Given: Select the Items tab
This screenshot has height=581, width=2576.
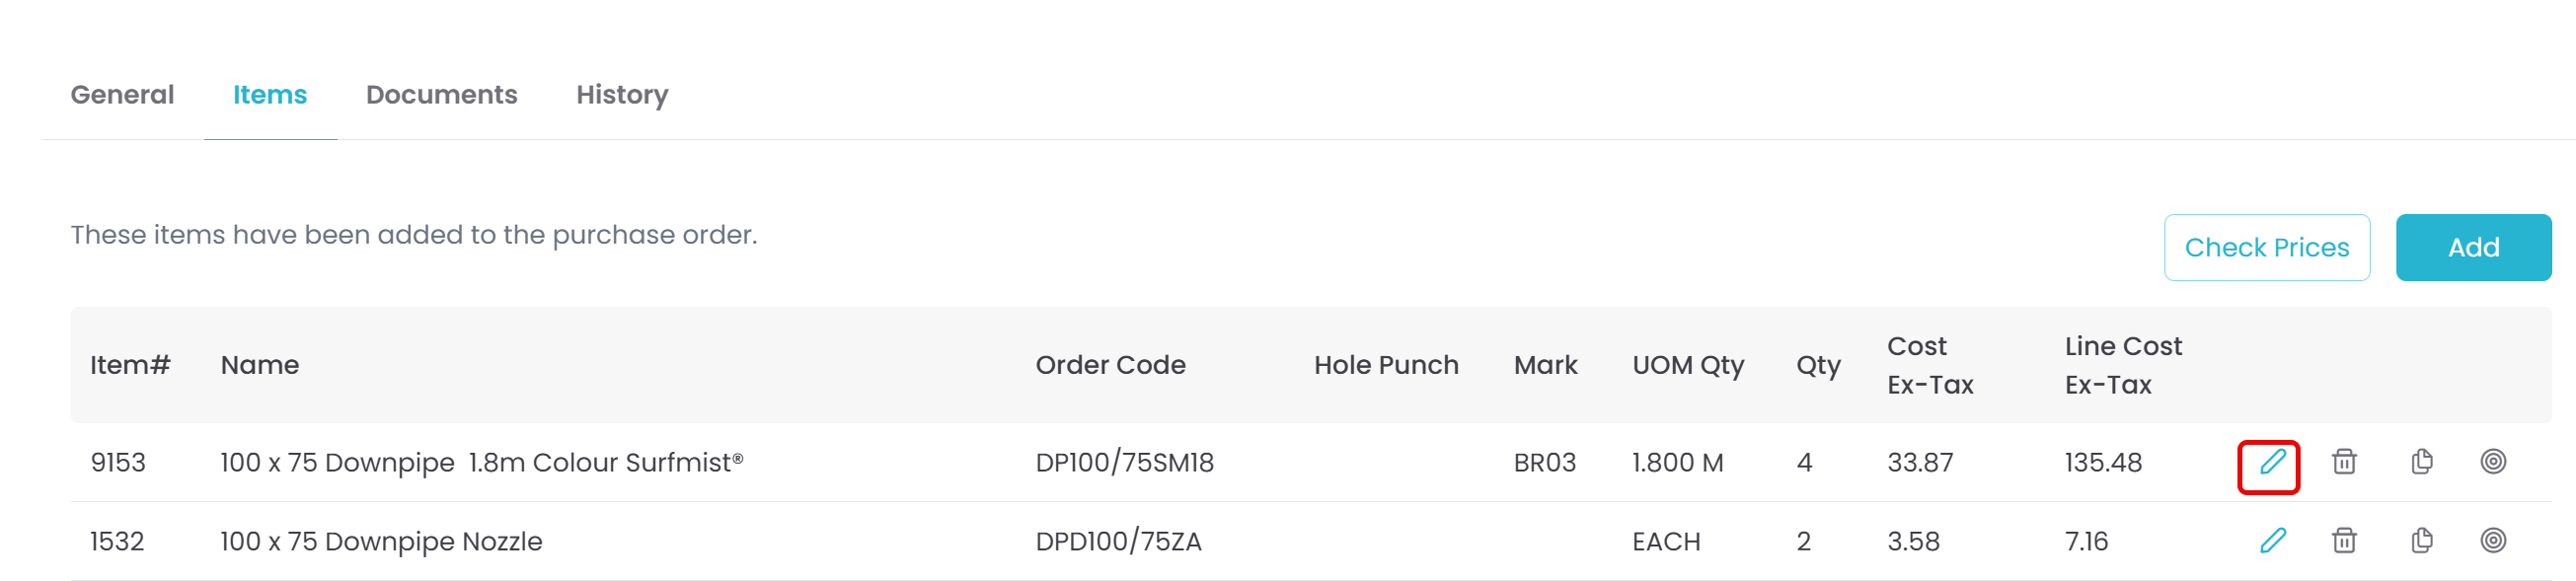Looking at the screenshot, I should click(x=270, y=95).
